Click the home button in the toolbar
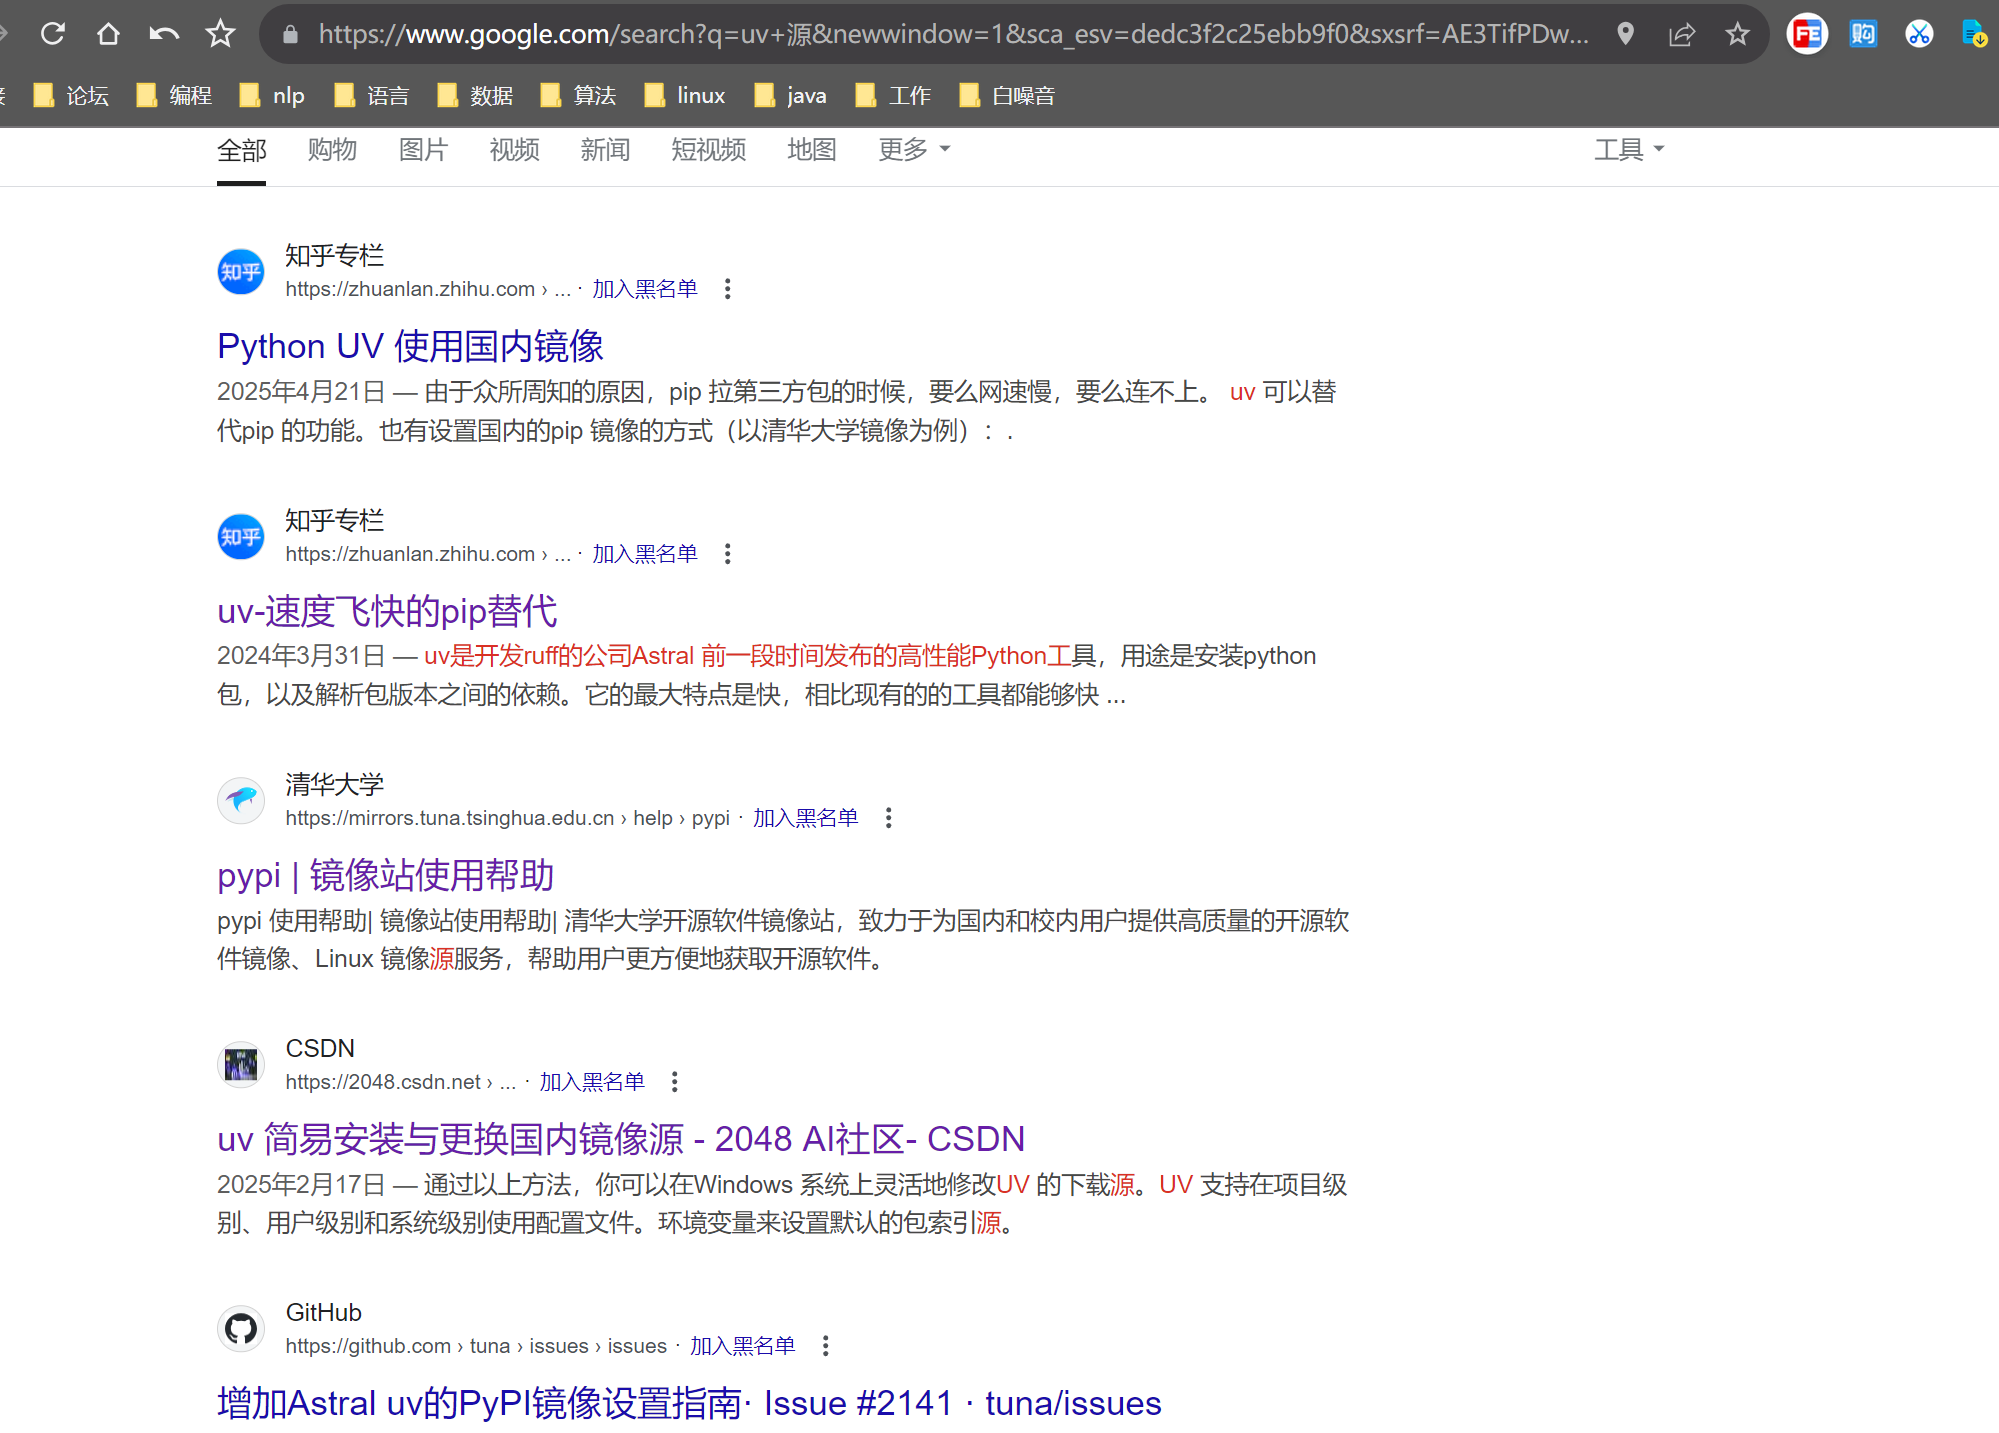1999x1433 pixels. tap(109, 33)
